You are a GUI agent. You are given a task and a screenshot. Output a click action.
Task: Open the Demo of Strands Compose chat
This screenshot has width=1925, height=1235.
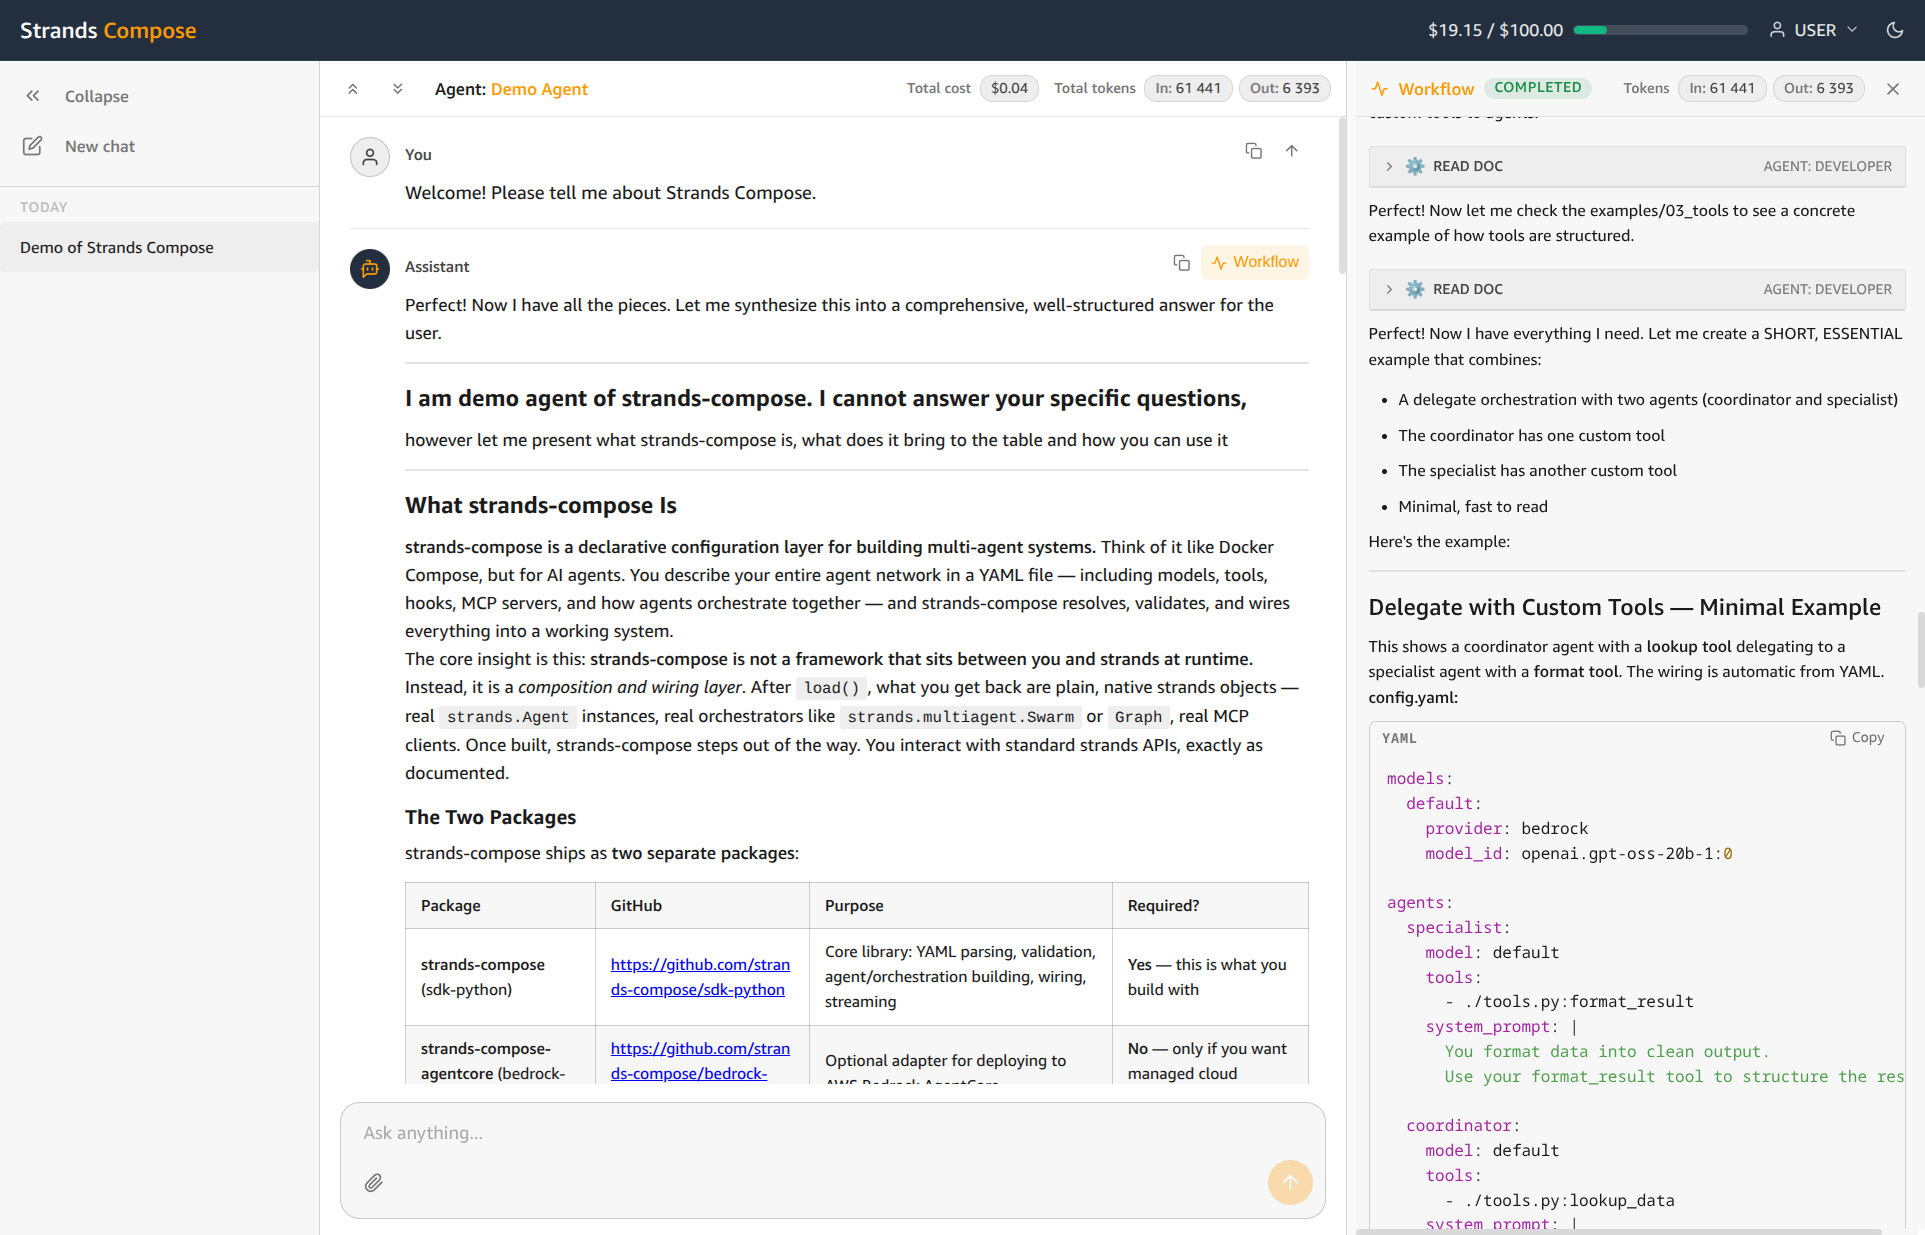click(159, 247)
